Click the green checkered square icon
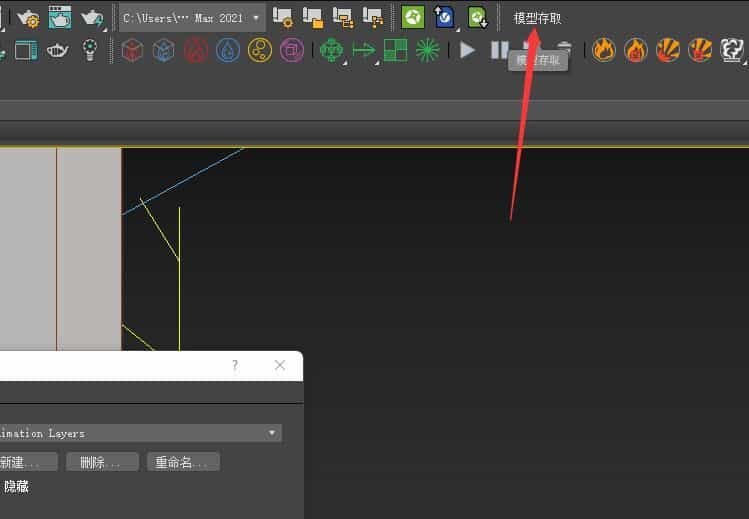749x519 pixels. point(396,50)
